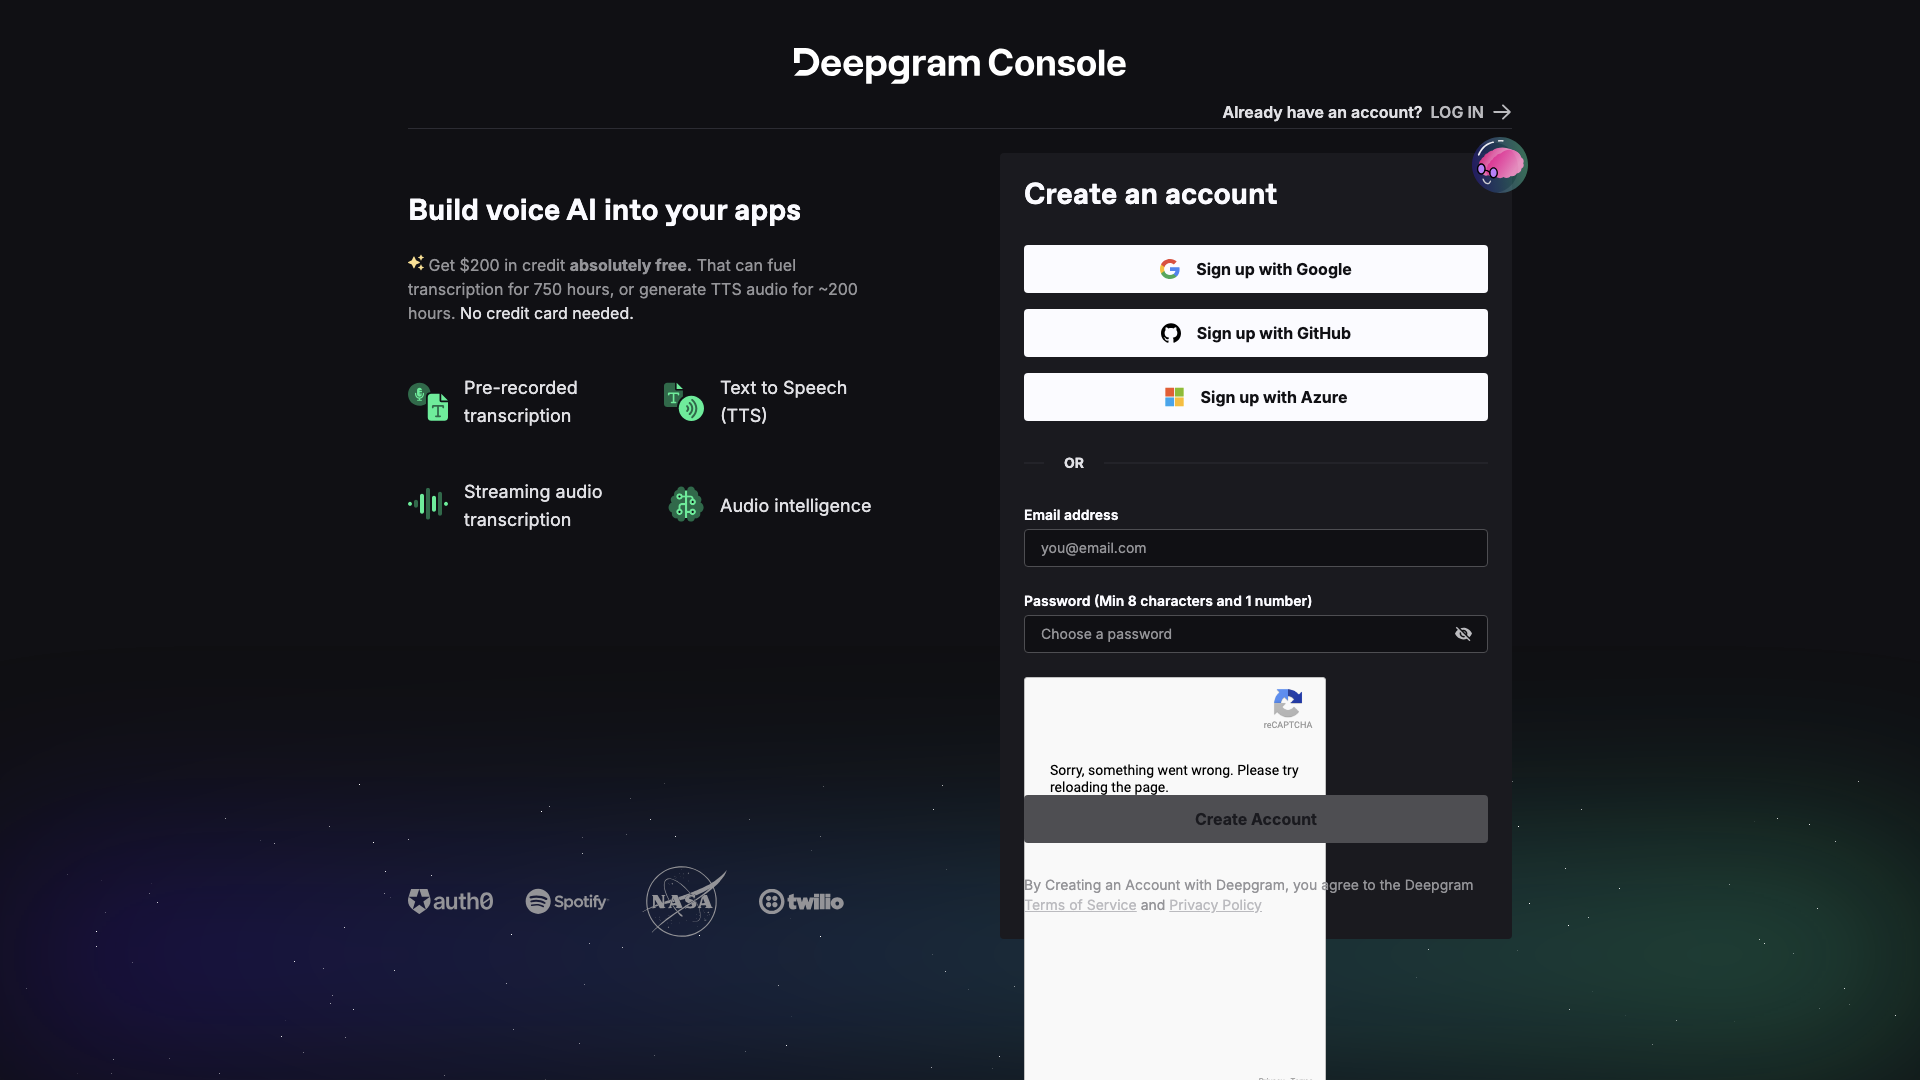Viewport: 1920px width, 1080px height.
Task: Click the Audio intelligence brain icon
Action: click(x=686, y=505)
